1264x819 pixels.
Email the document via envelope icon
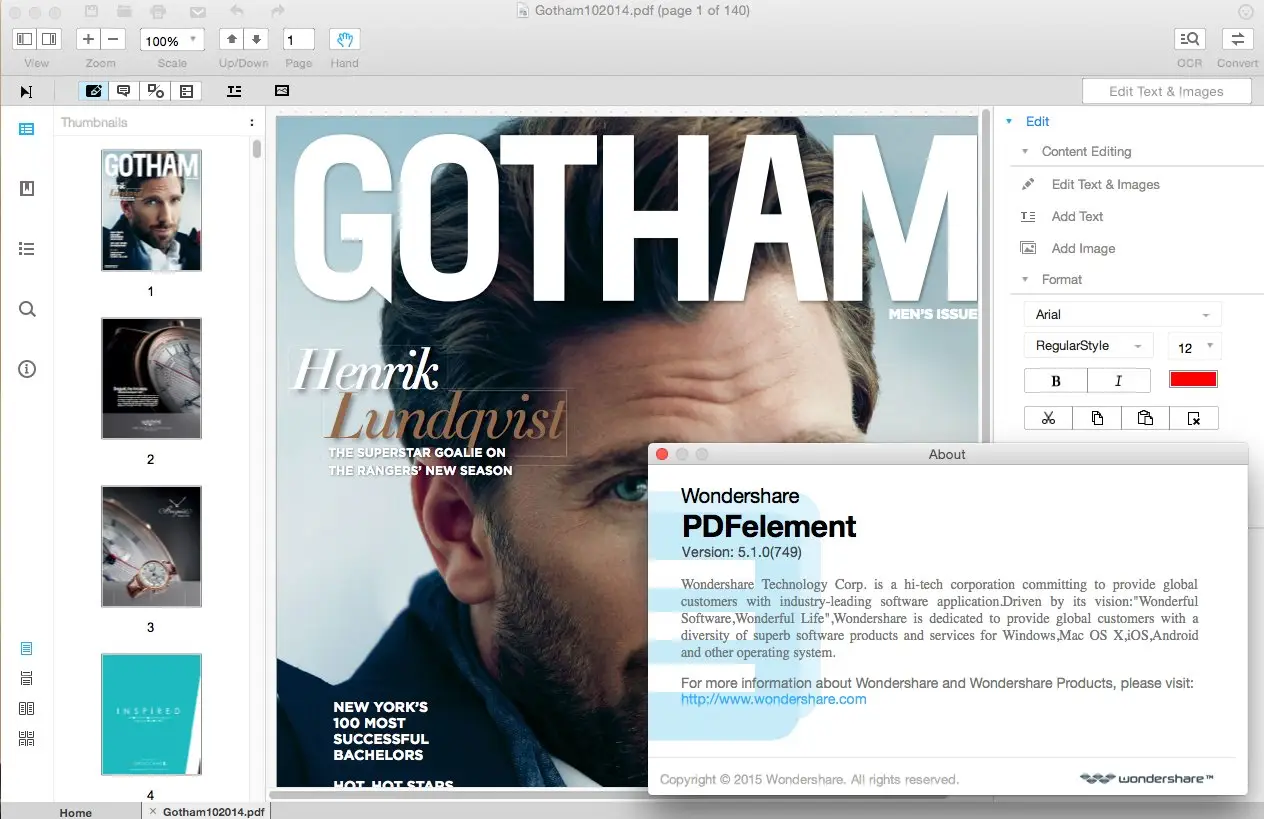click(x=197, y=11)
